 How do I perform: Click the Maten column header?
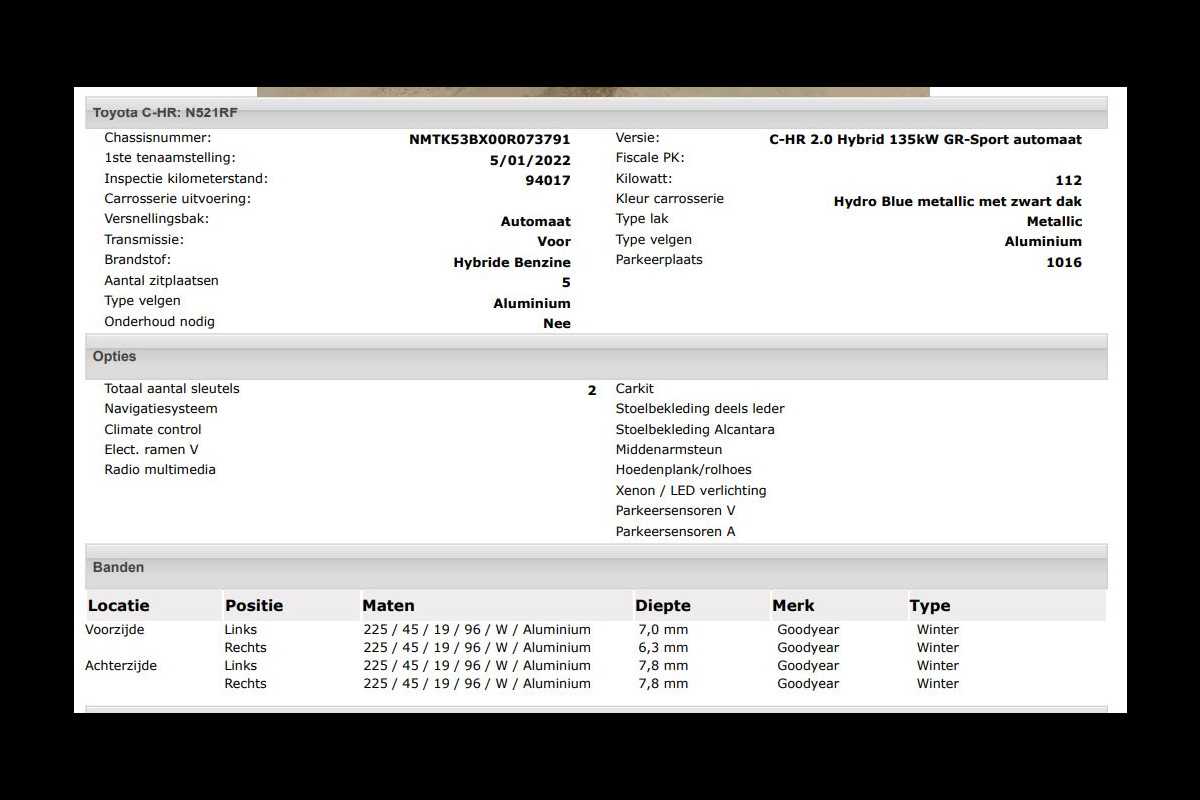pos(388,606)
